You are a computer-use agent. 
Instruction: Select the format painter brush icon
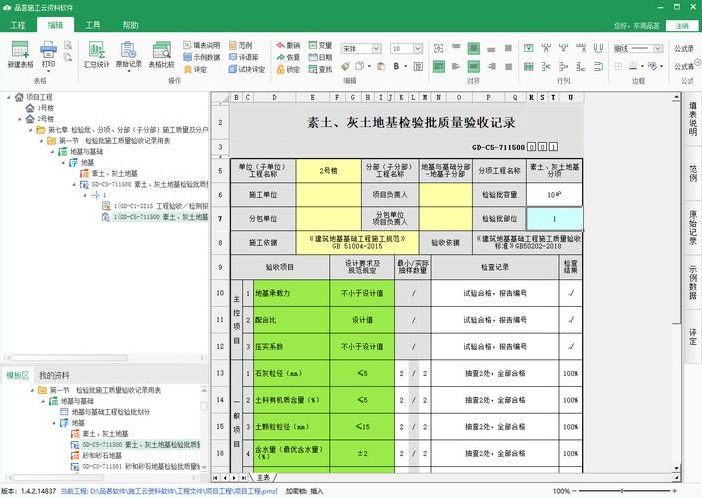click(x=345, y=66)
